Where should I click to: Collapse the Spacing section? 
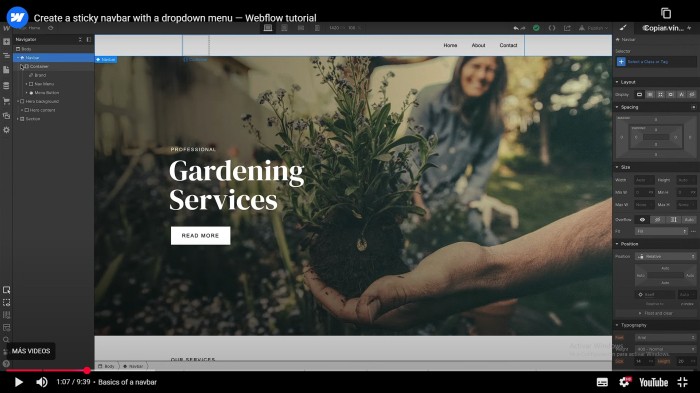pyautogui.click(x=617, y=107)
